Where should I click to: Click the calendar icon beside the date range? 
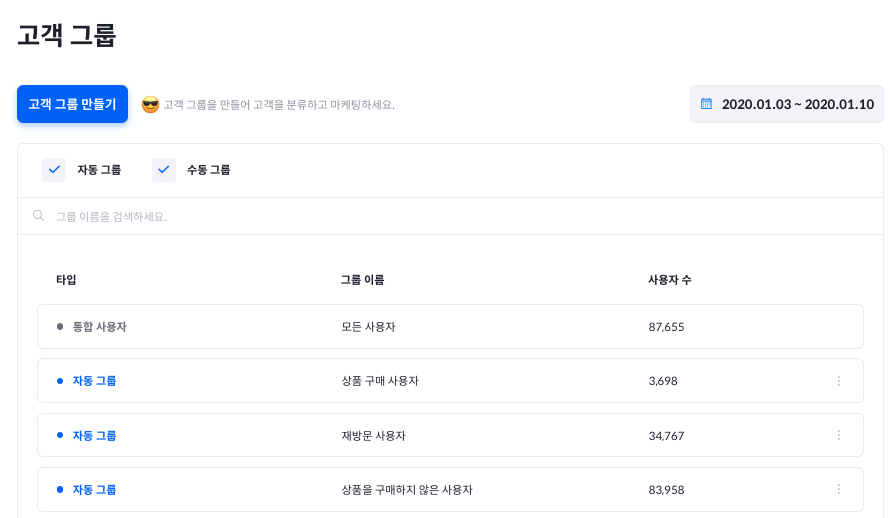pyautogui.click(x=706, y=104)
